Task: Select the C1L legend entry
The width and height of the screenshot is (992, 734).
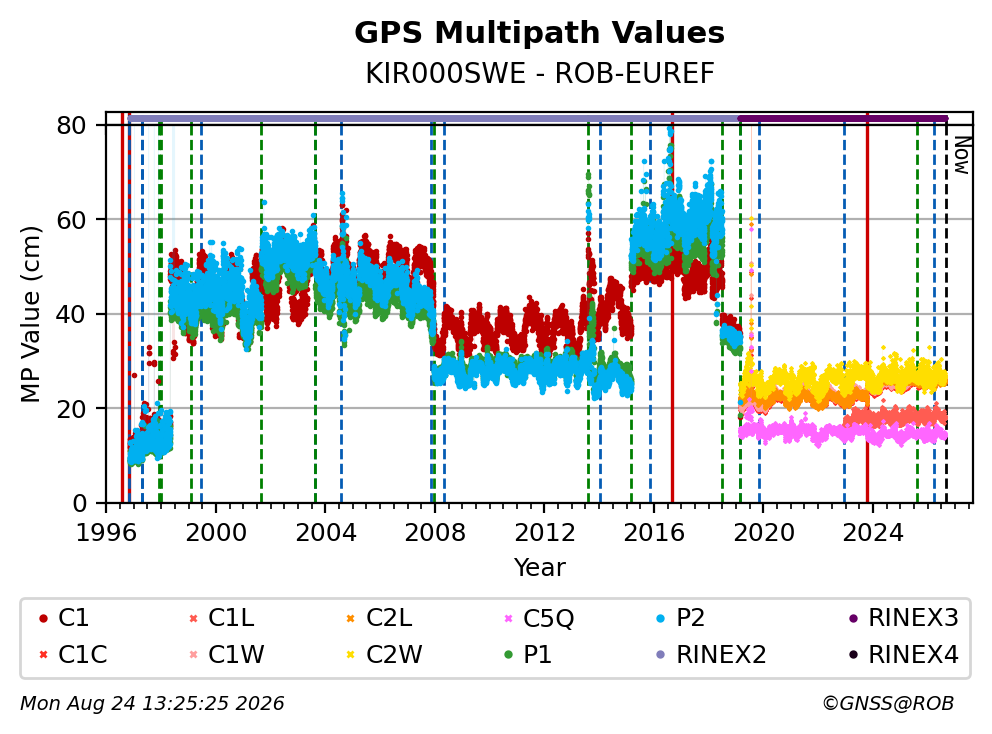Action: pos(221,618)
